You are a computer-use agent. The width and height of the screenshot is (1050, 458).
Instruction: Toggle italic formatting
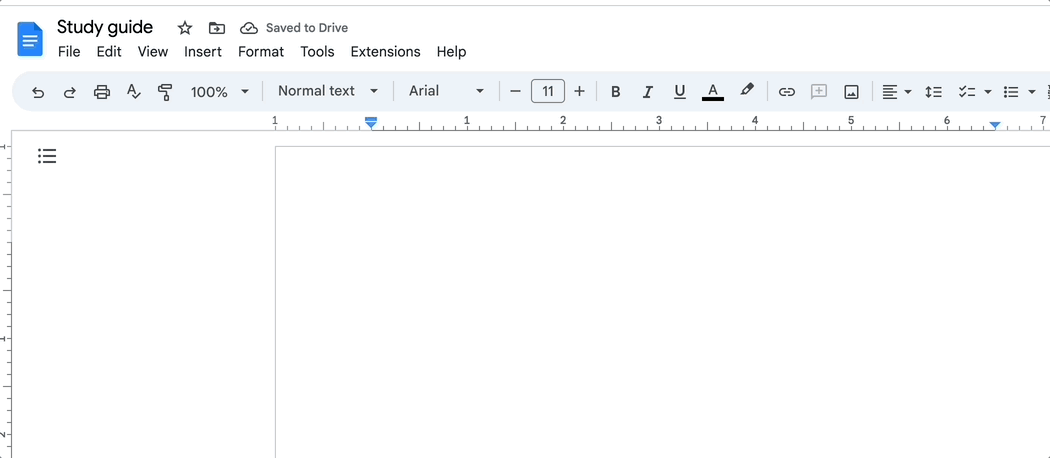[648, 92]
